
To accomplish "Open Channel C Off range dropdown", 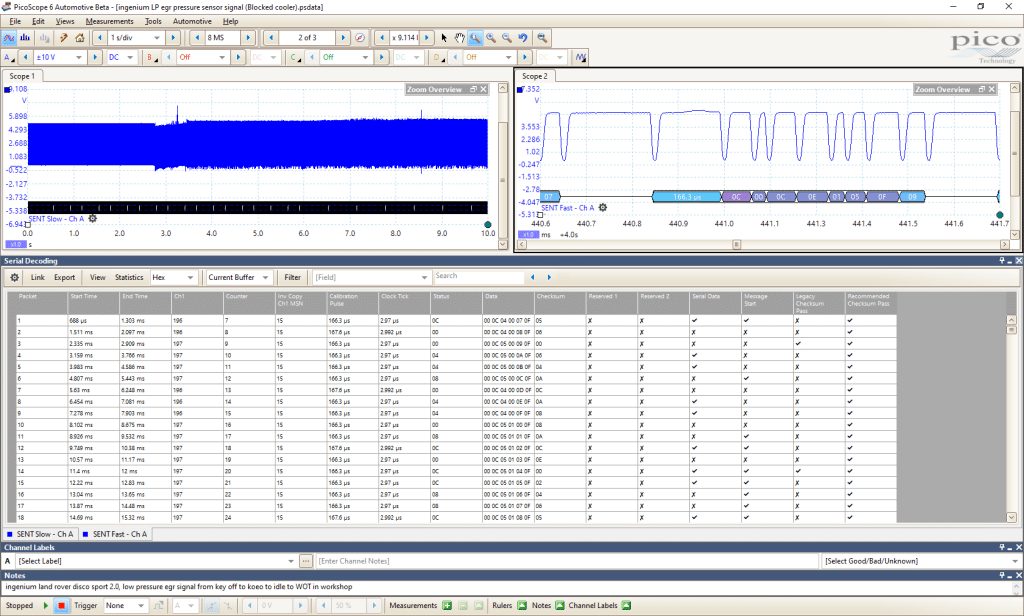I will (x=365, y=57).
